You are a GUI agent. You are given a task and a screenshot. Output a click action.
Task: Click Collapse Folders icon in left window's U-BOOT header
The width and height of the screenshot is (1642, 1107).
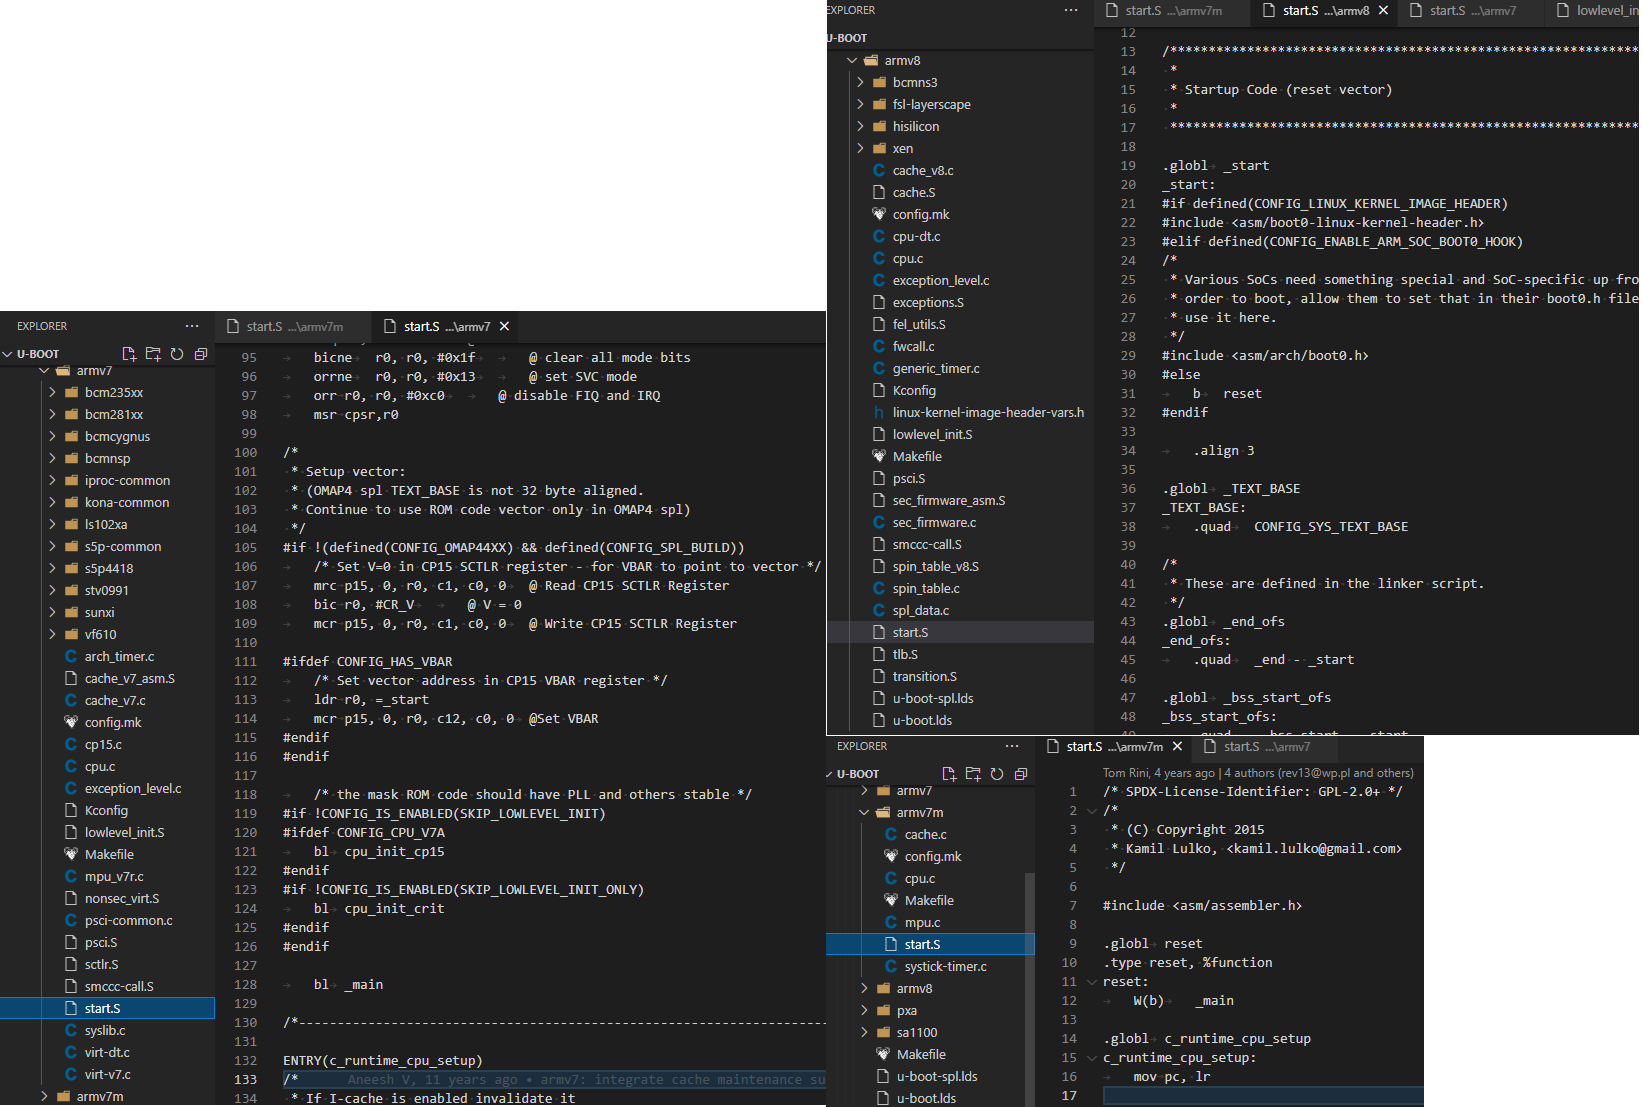click(201, 354)
